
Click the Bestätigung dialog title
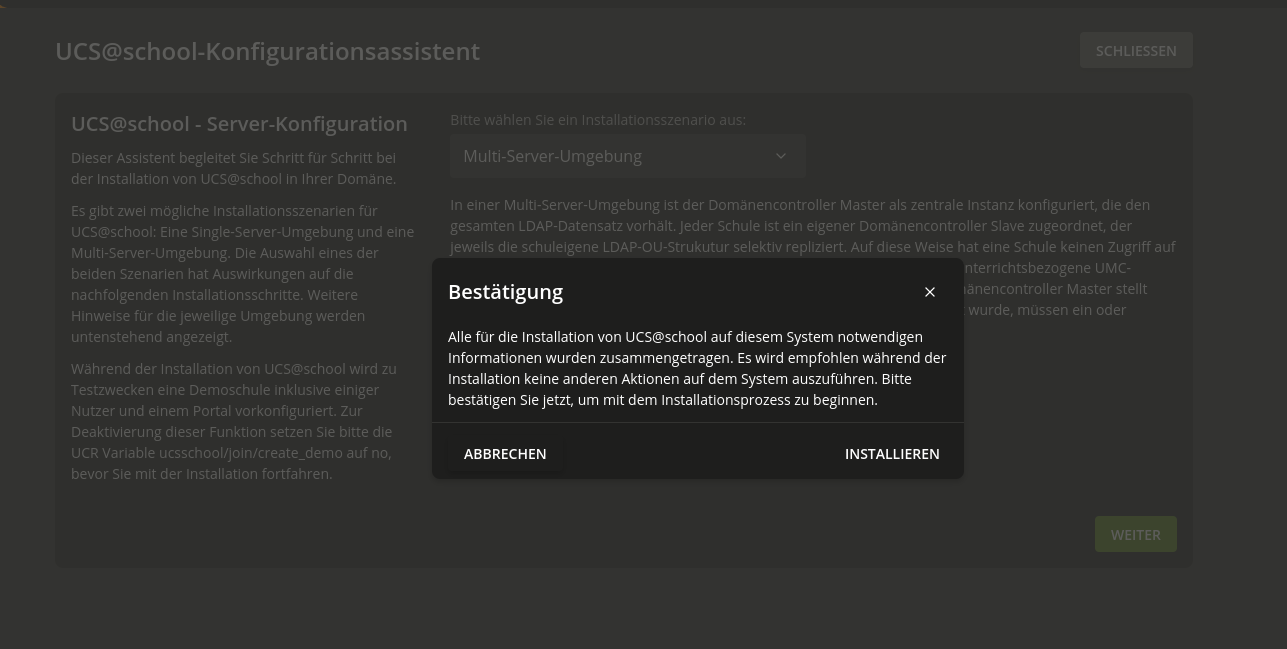(505, 292)
